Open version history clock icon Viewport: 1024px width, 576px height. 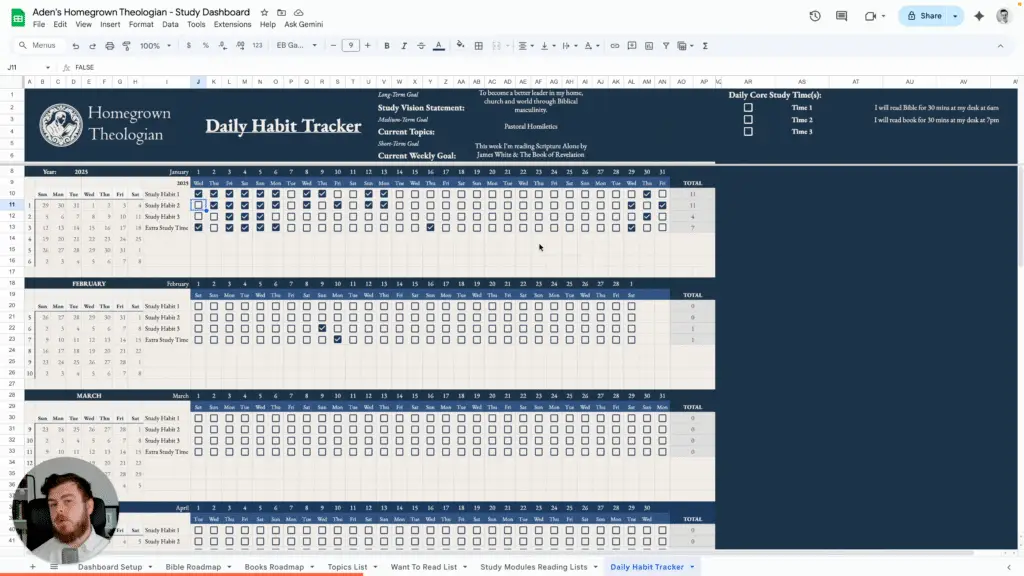pyautogui.click(x=815, y=16)
